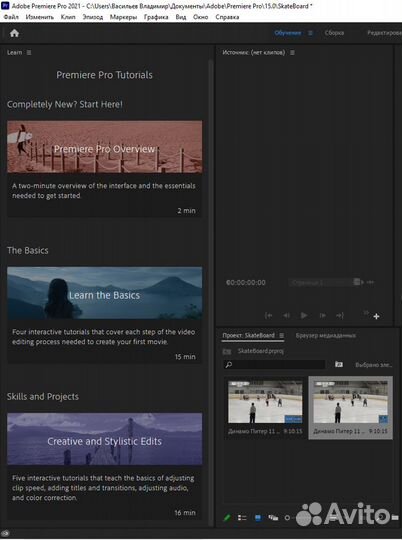The width and height of the screenshot is (402, 540).
Task: Click the 'Completely New? Start Here!' heading
Action: tap(65, 104)
